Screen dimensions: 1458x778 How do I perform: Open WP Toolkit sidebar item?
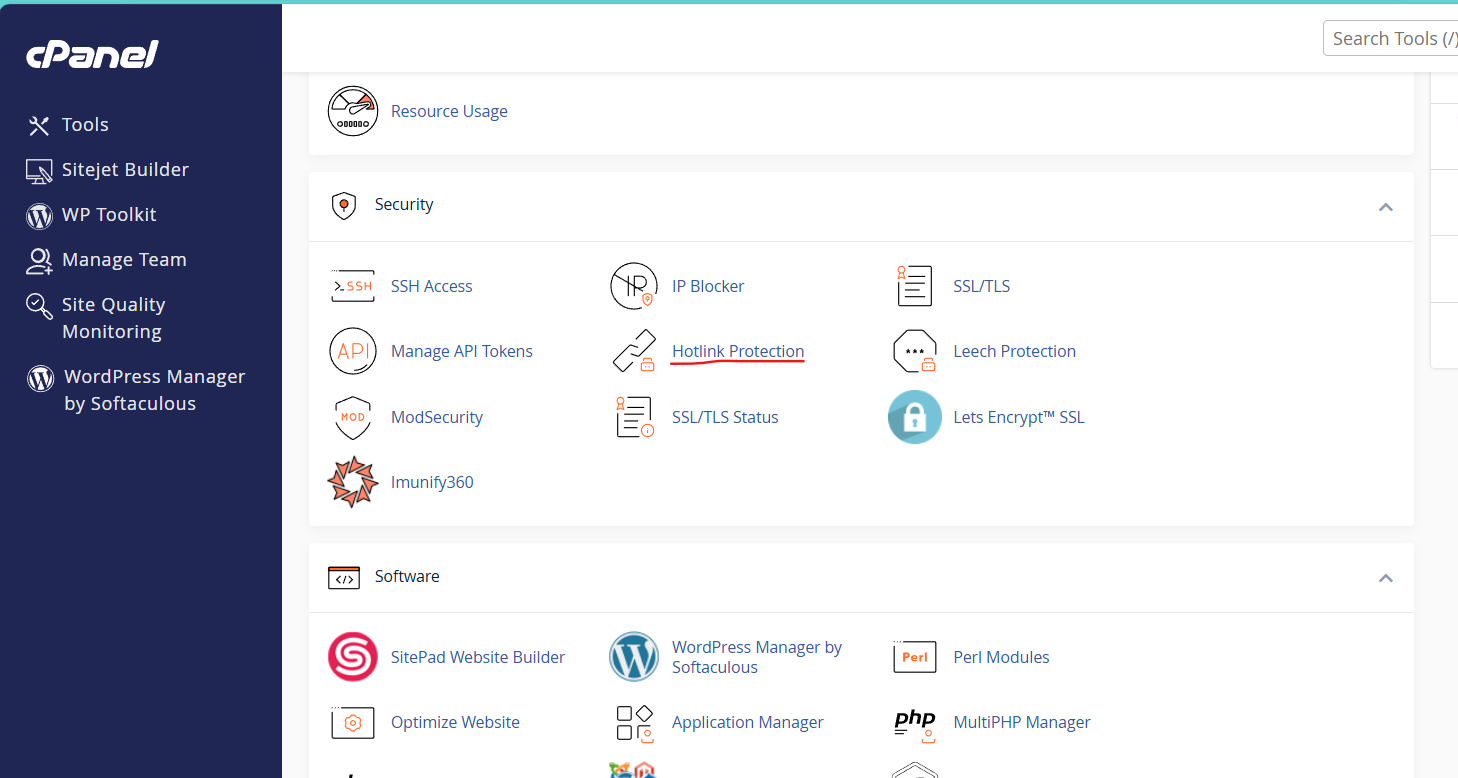click(109, 215)
